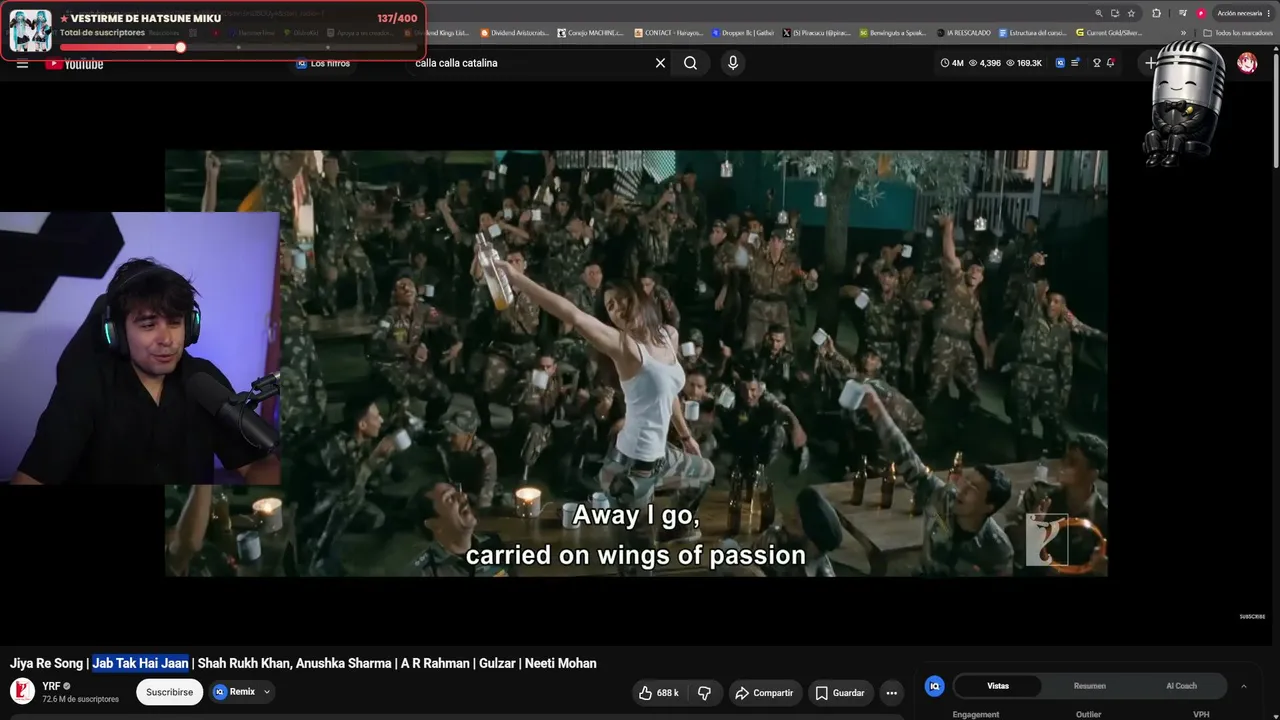Open 'Dividend Aristocrats' bookmark

tap(515, 33)
